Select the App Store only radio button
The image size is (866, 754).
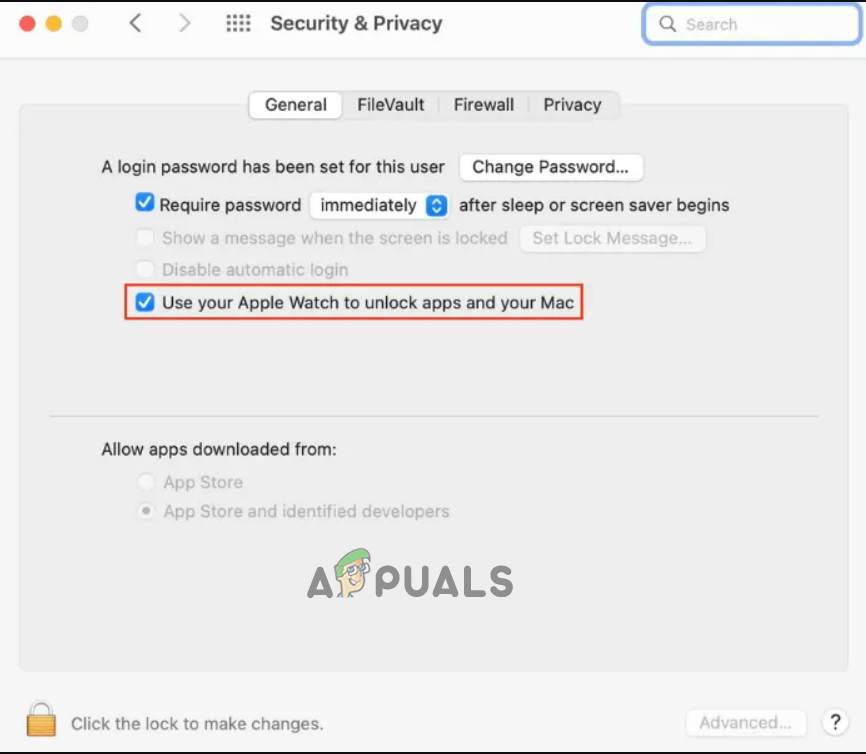(x=145, y=482)
